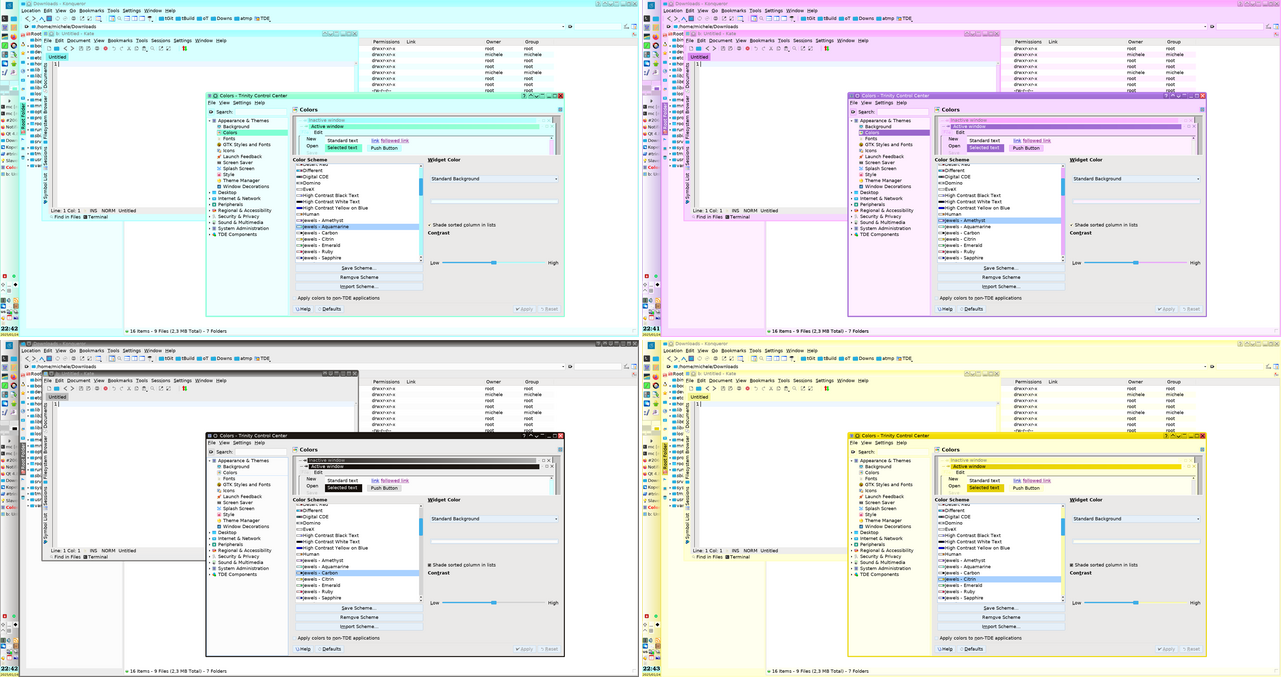Open Theme Manager icon in black-themed Control Center
The image size is (1284, 678).
219,521
